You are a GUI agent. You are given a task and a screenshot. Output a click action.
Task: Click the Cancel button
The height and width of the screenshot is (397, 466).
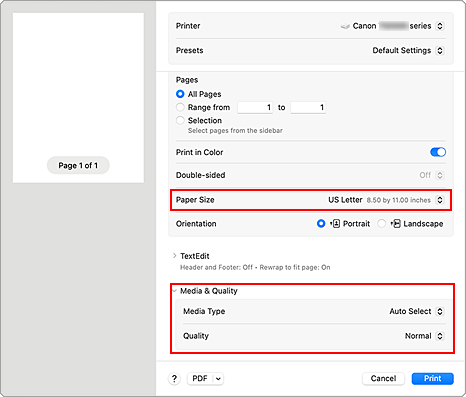click(383, 379)
